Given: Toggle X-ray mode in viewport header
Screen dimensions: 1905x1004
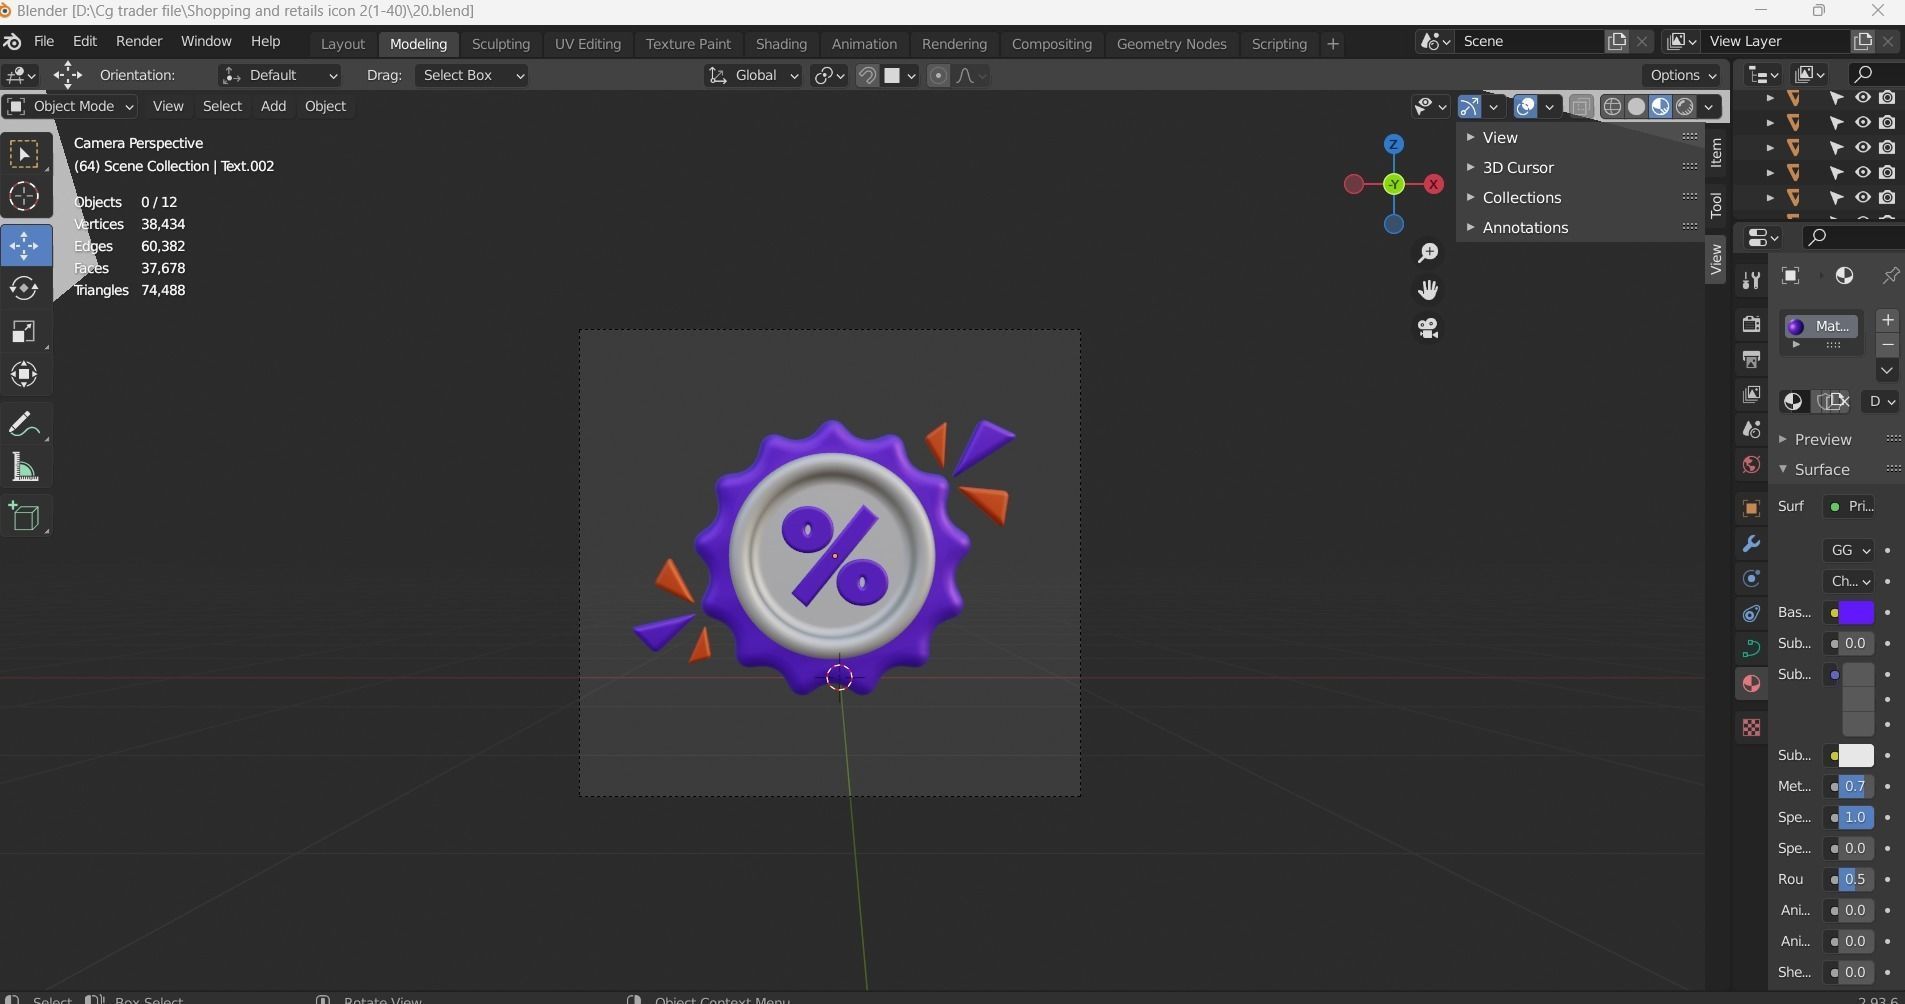Looking at the screenshot, I should click(1581, 106).
